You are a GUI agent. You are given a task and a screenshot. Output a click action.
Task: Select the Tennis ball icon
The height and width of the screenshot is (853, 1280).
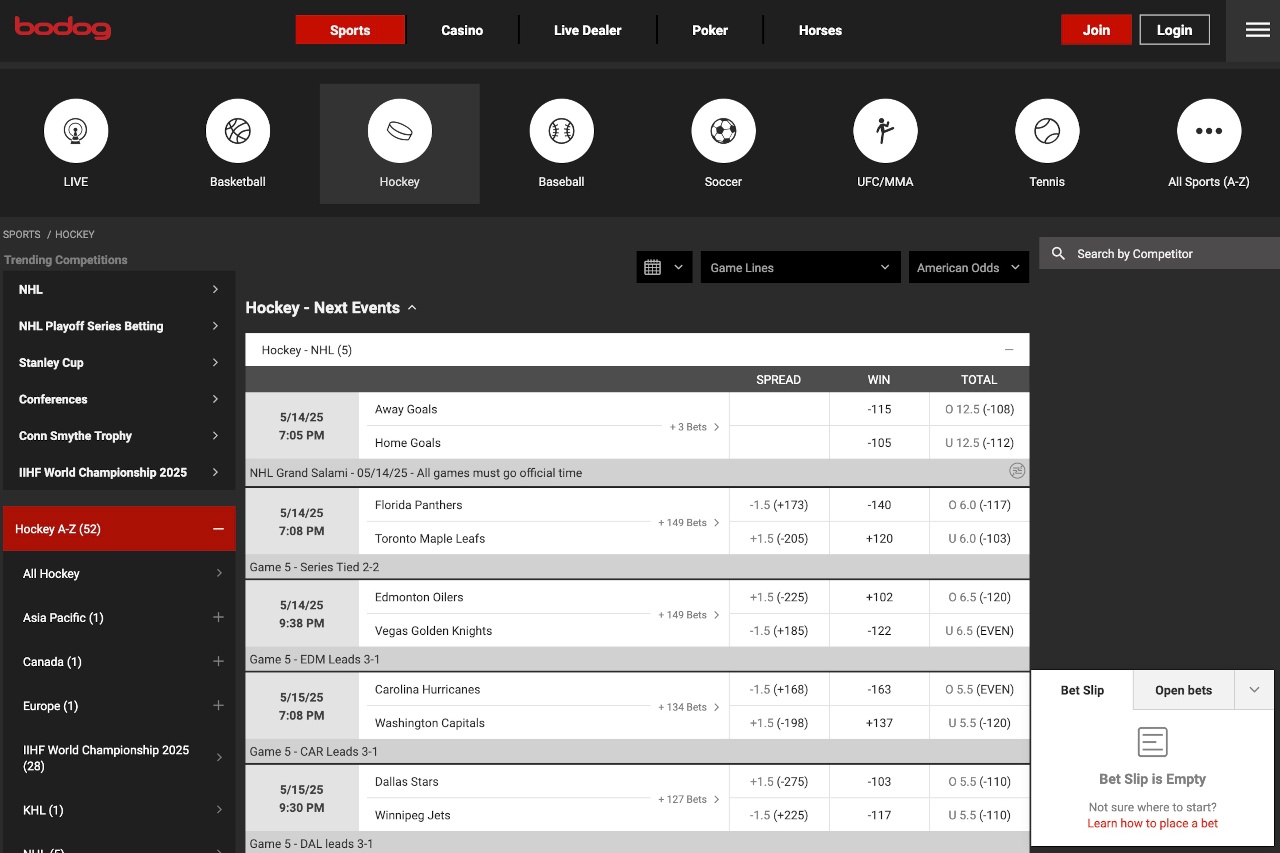(x=1047, y=130)
